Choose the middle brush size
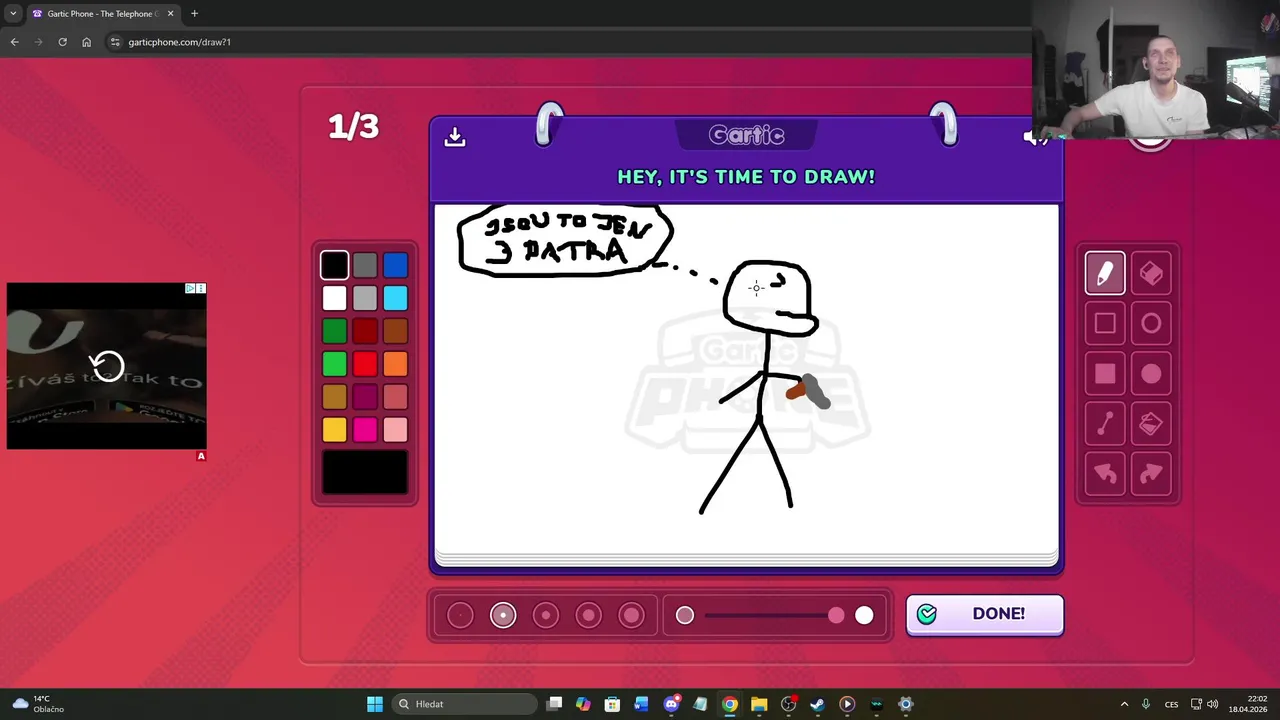 546,615
